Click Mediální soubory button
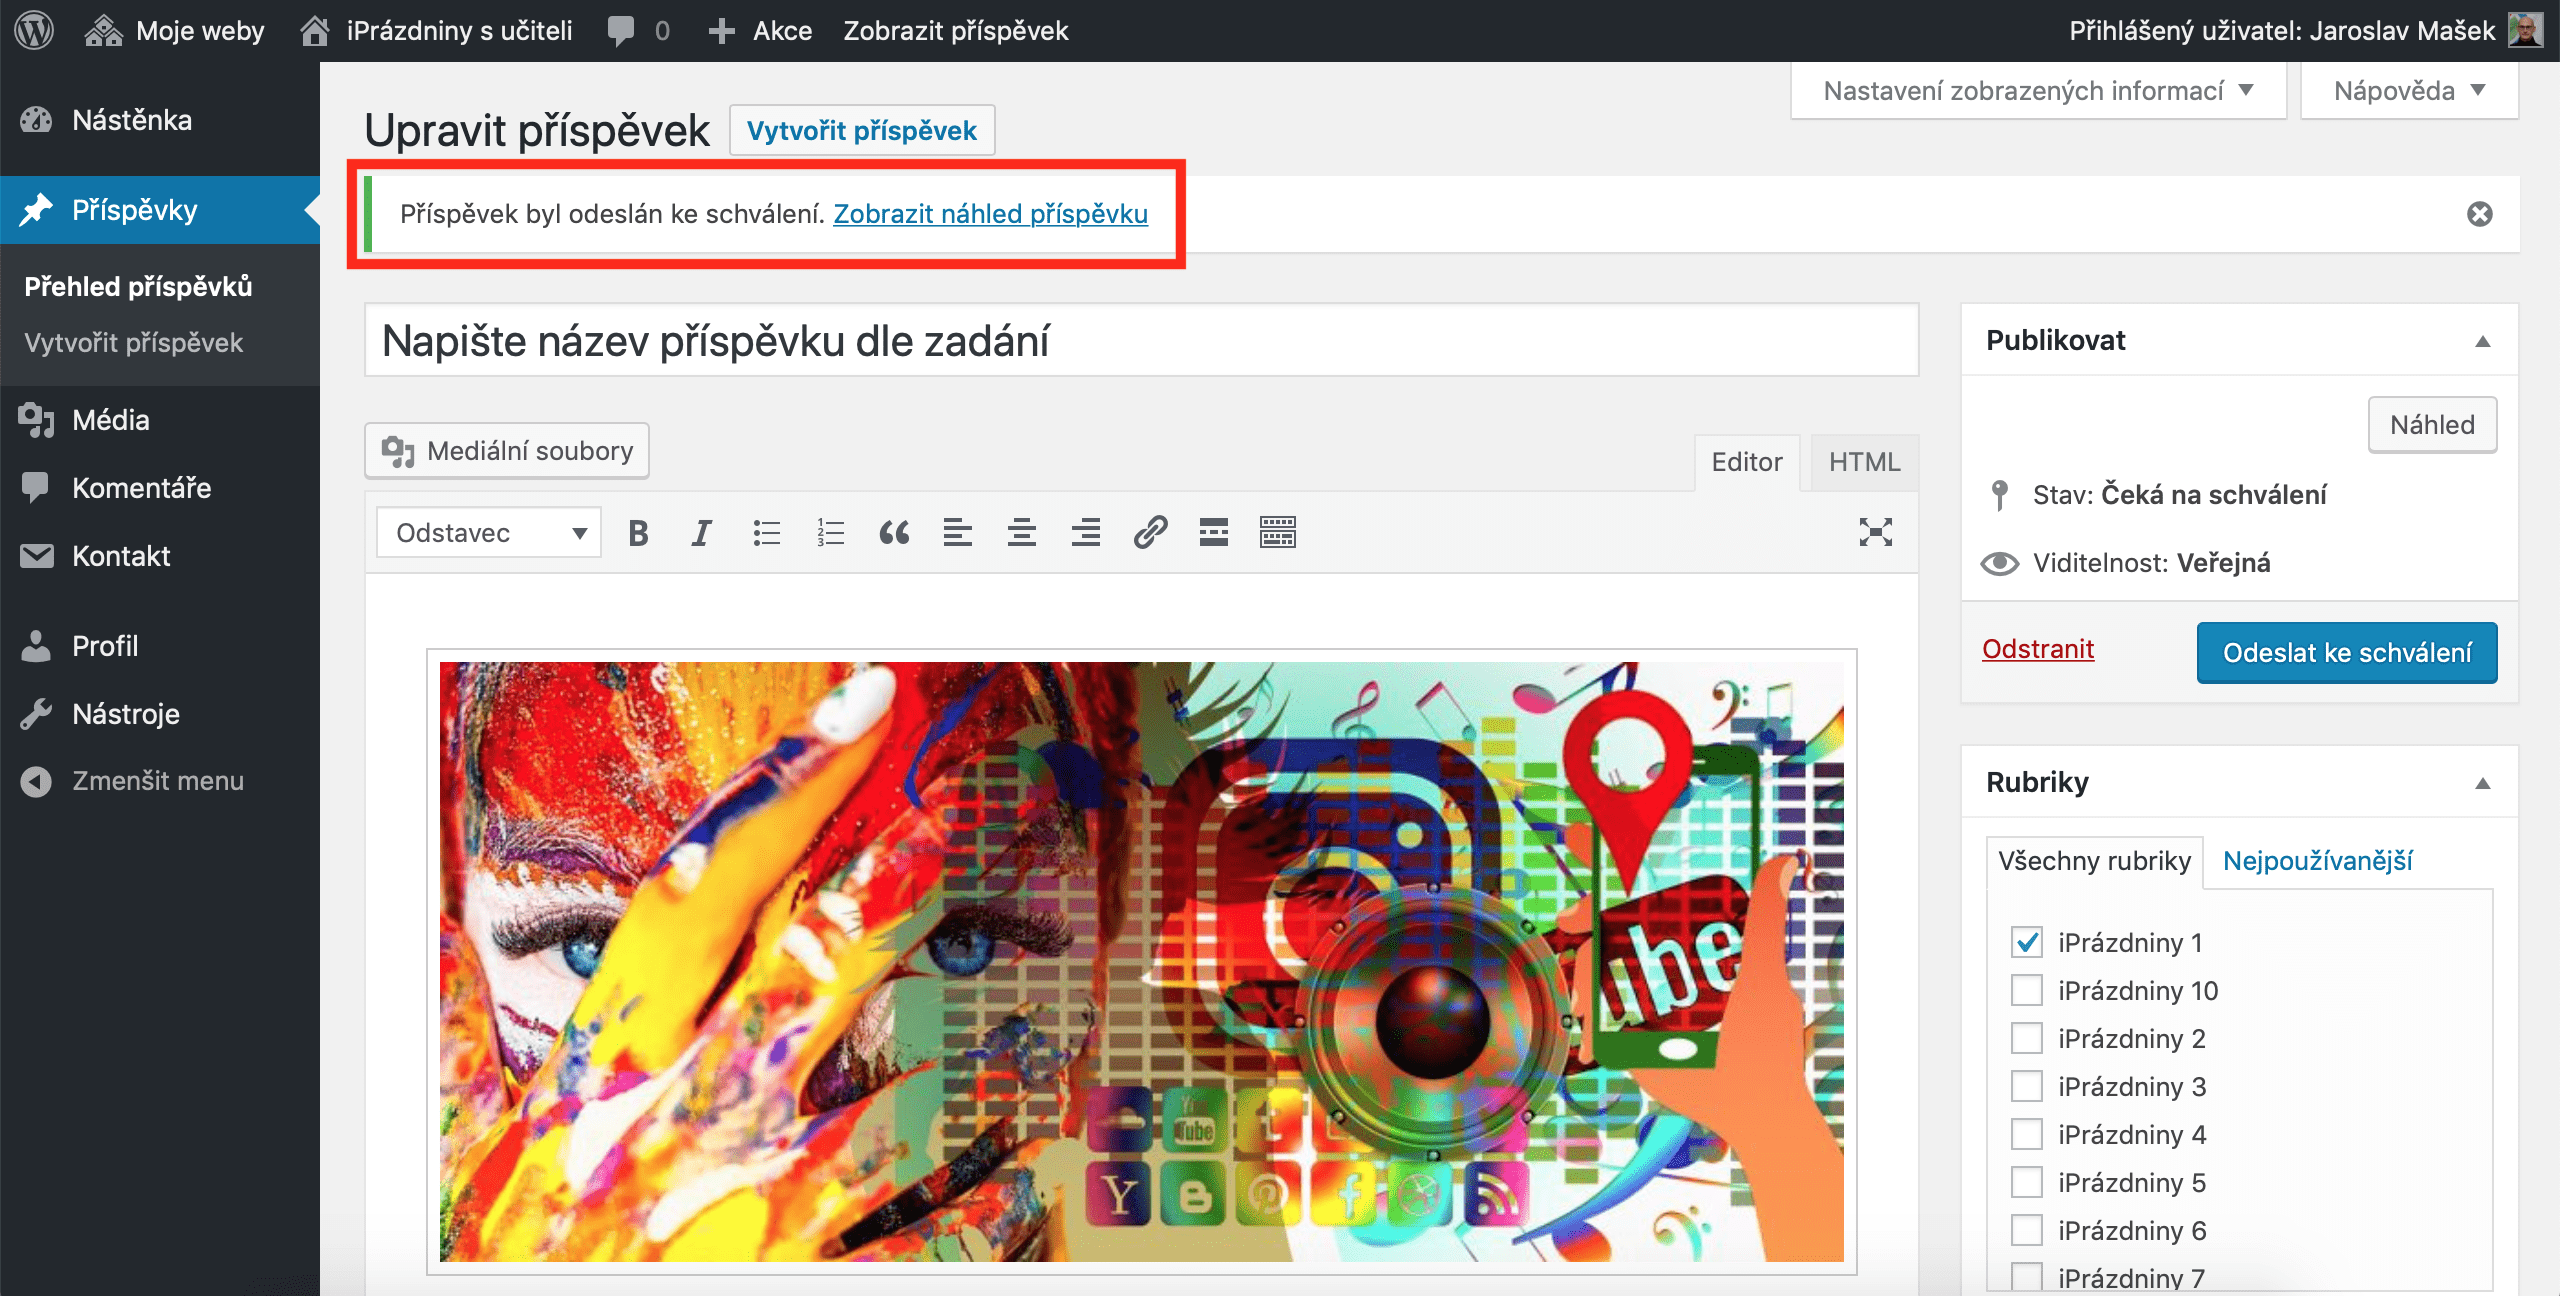This screenshot has height=1296, width=2560. tap(507, 451)
